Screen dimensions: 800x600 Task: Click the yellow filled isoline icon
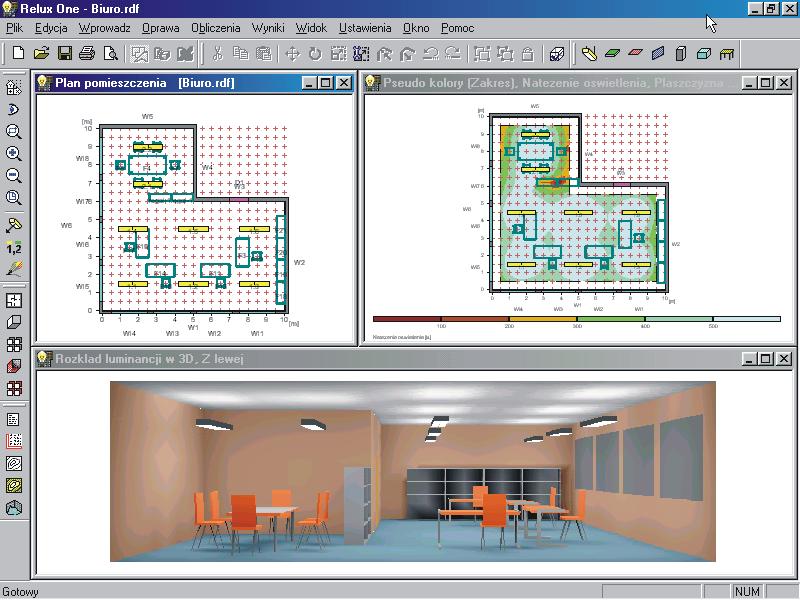(14, 485)
